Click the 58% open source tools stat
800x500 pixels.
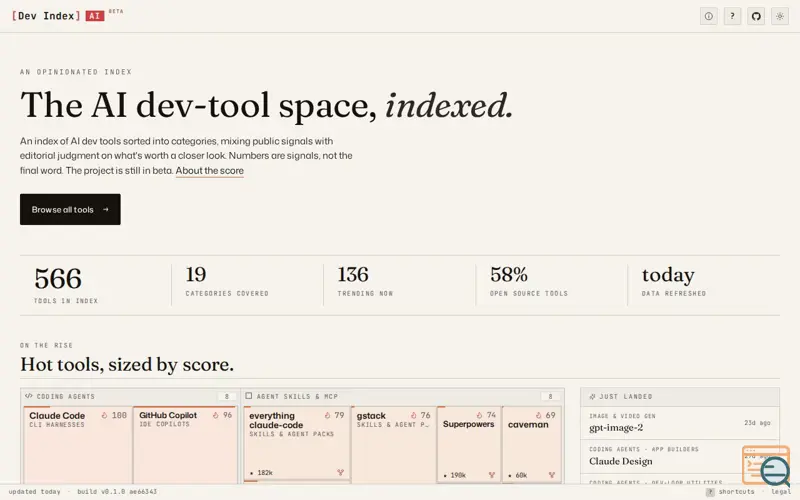(x=529, y=281)
